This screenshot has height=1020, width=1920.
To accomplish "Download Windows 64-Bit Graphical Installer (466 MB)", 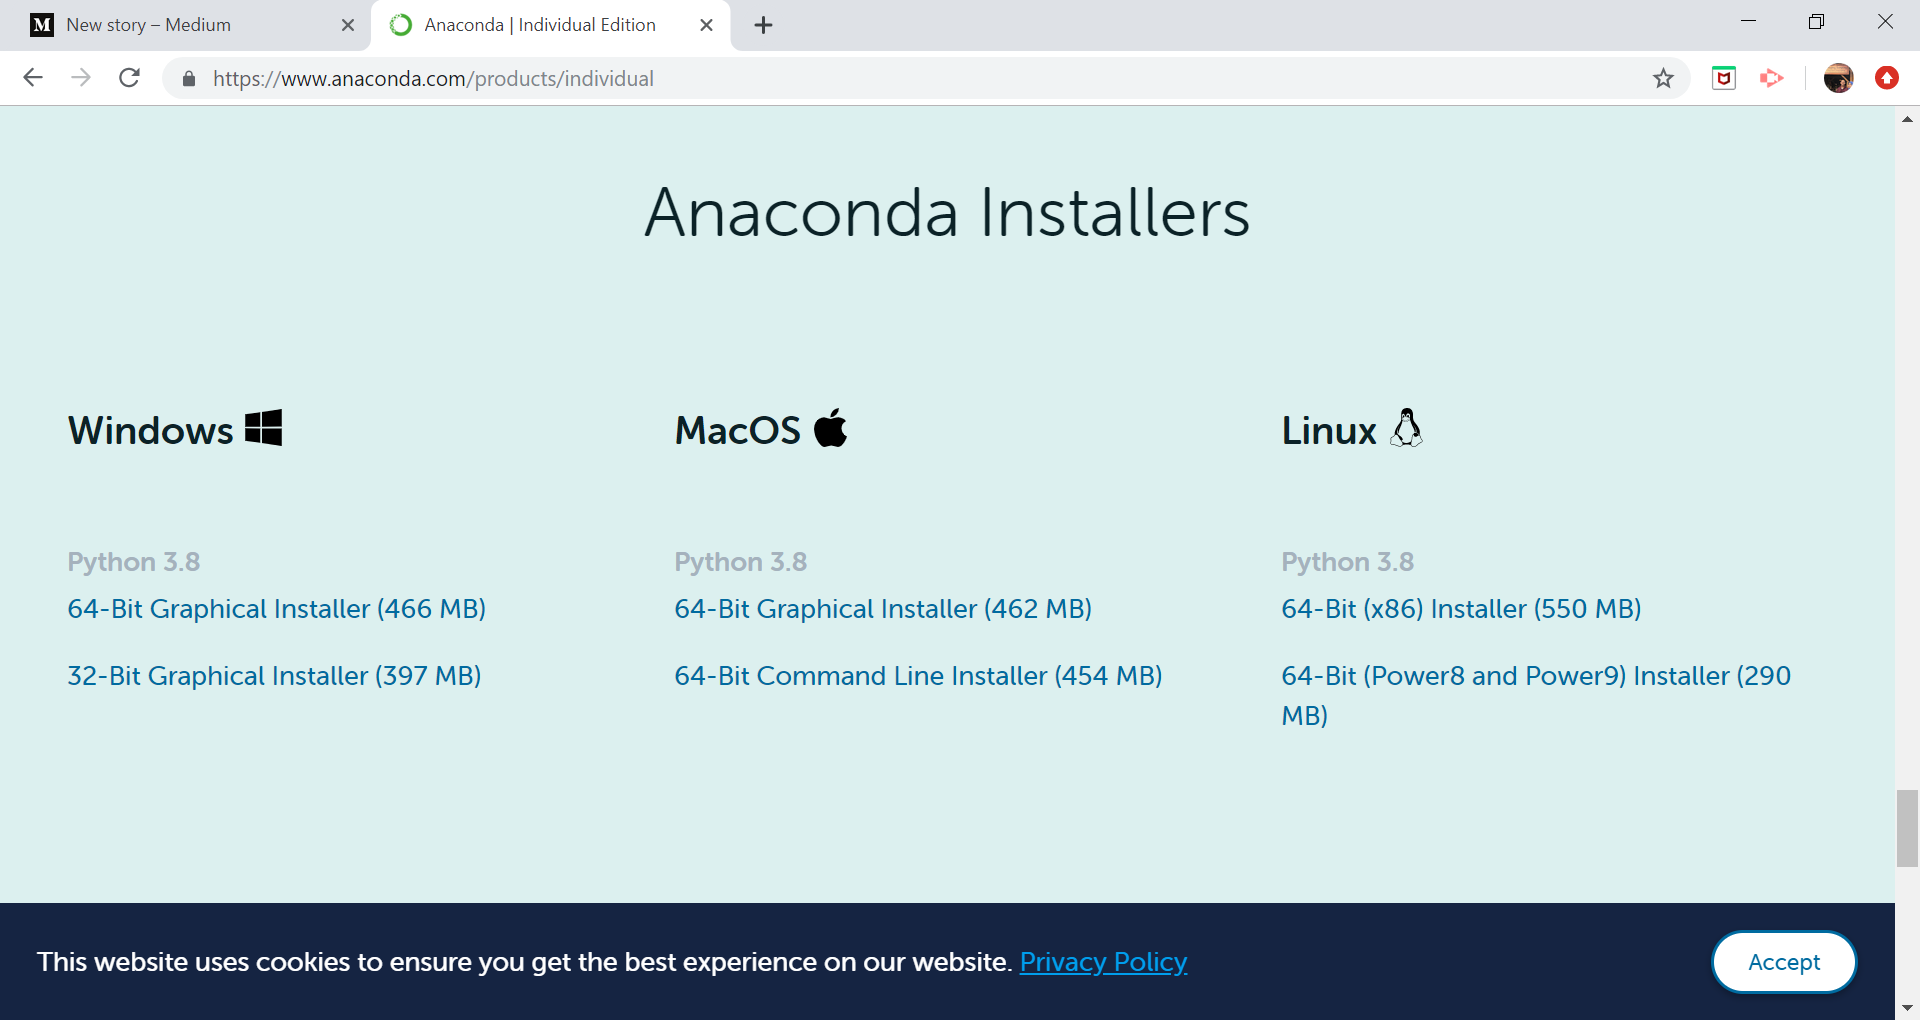I will (x=277, y=609).
